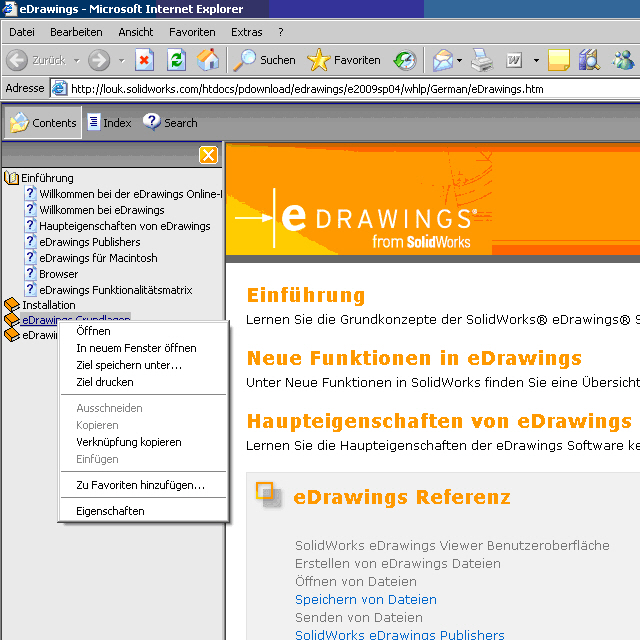The height and width of the screenshot is (640, 640).
Task: Switch to the Search tab
Action: click(170, 122)
